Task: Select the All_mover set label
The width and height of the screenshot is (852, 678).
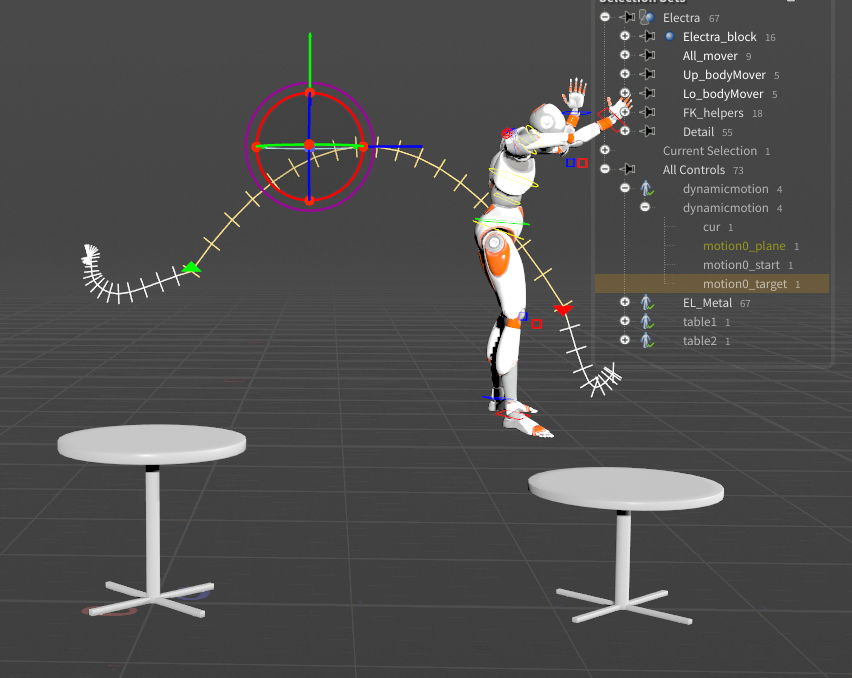Action: point(710,56)
